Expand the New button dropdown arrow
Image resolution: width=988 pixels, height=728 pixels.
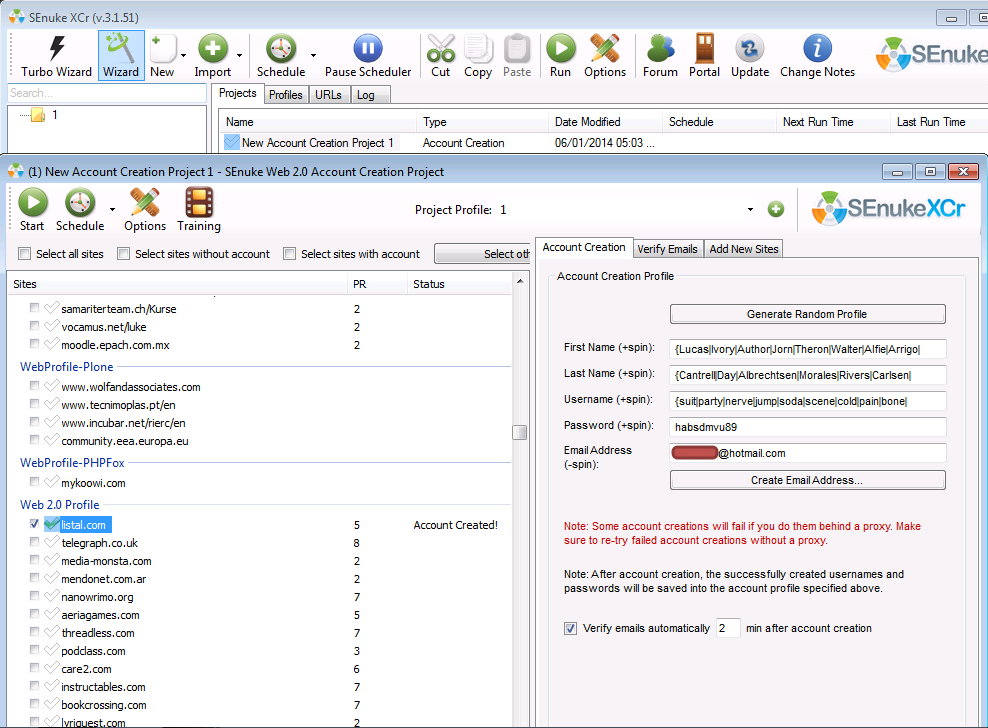click(183, 55)
